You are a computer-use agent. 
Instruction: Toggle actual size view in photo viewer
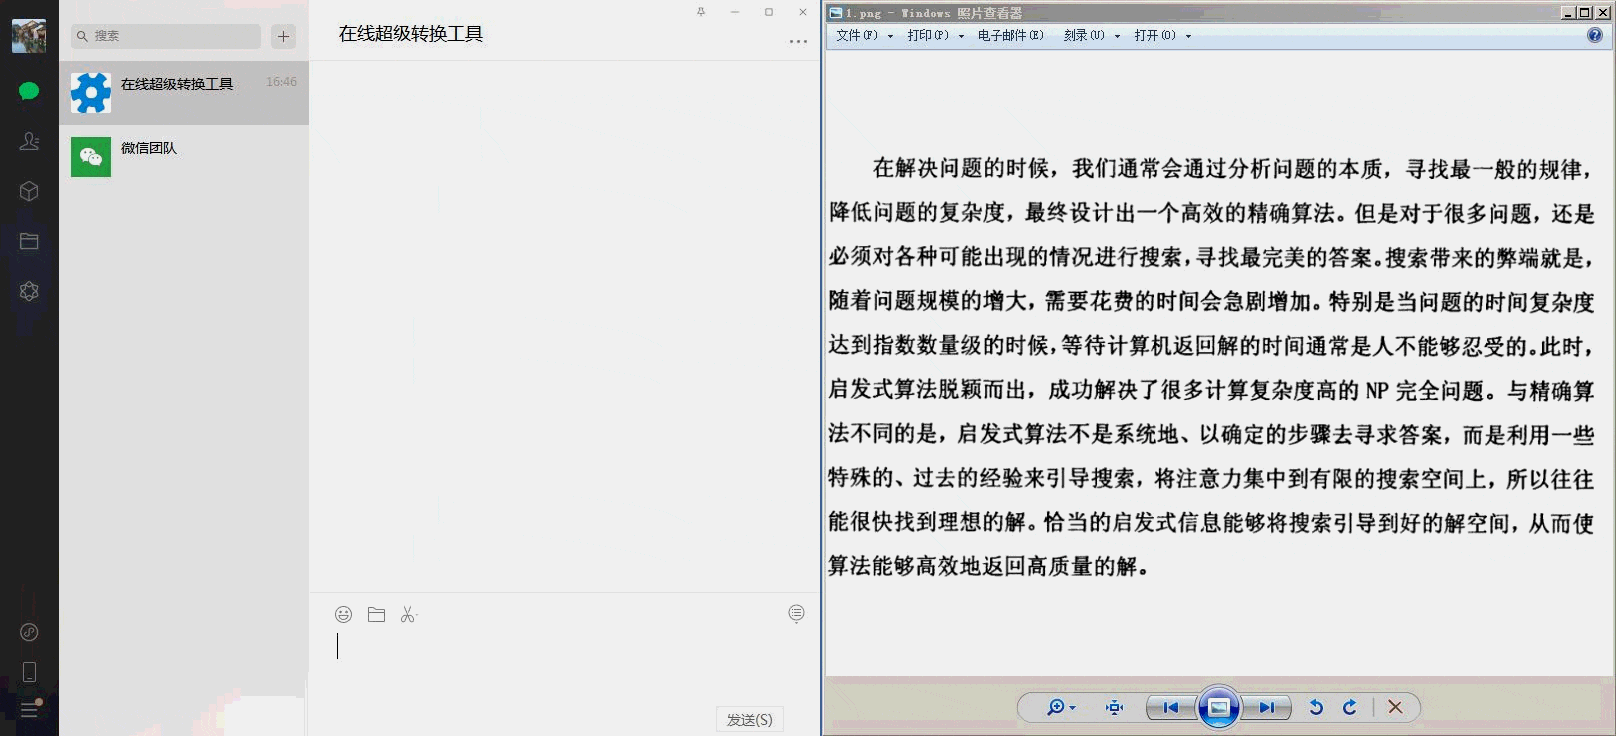1114,707
